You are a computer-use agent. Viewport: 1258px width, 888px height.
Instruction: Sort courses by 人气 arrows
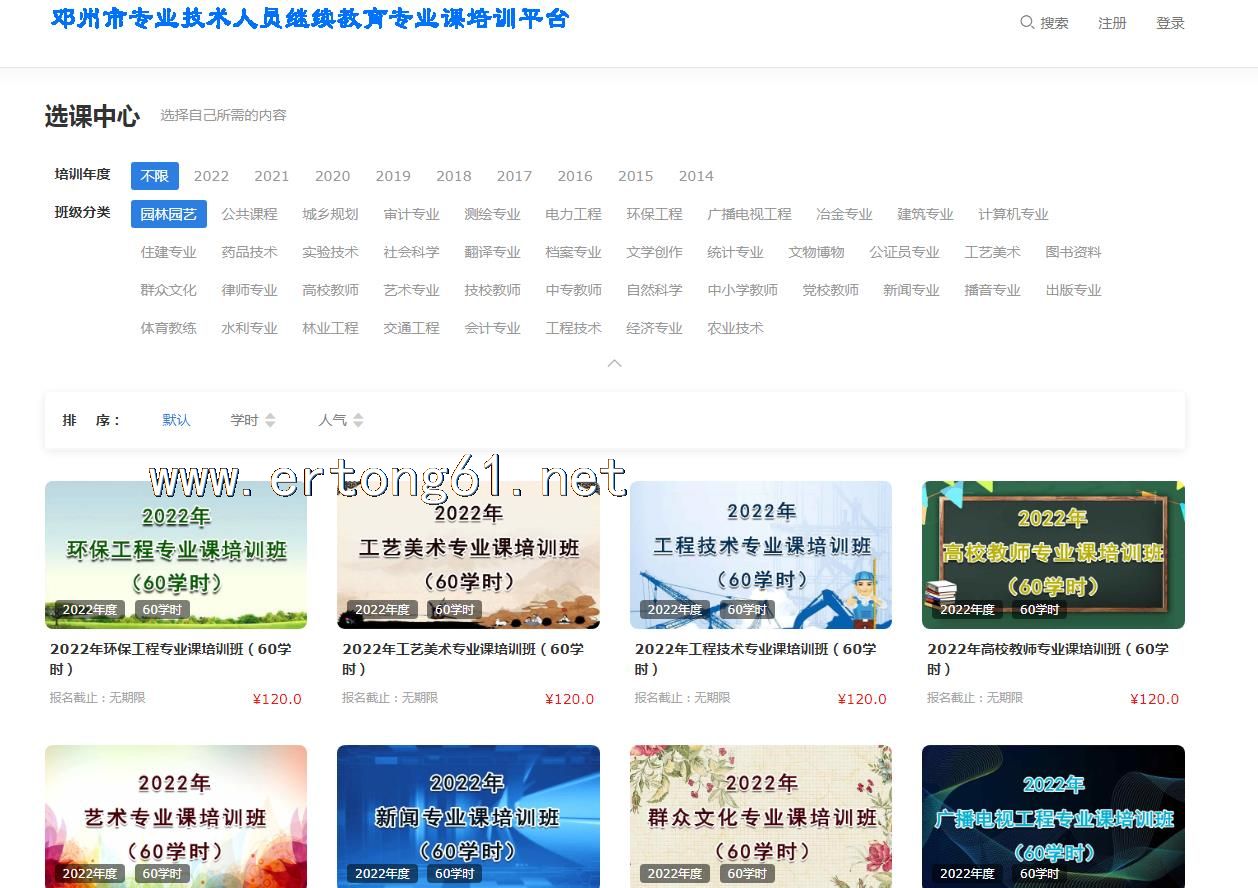(x=358, y=420)
